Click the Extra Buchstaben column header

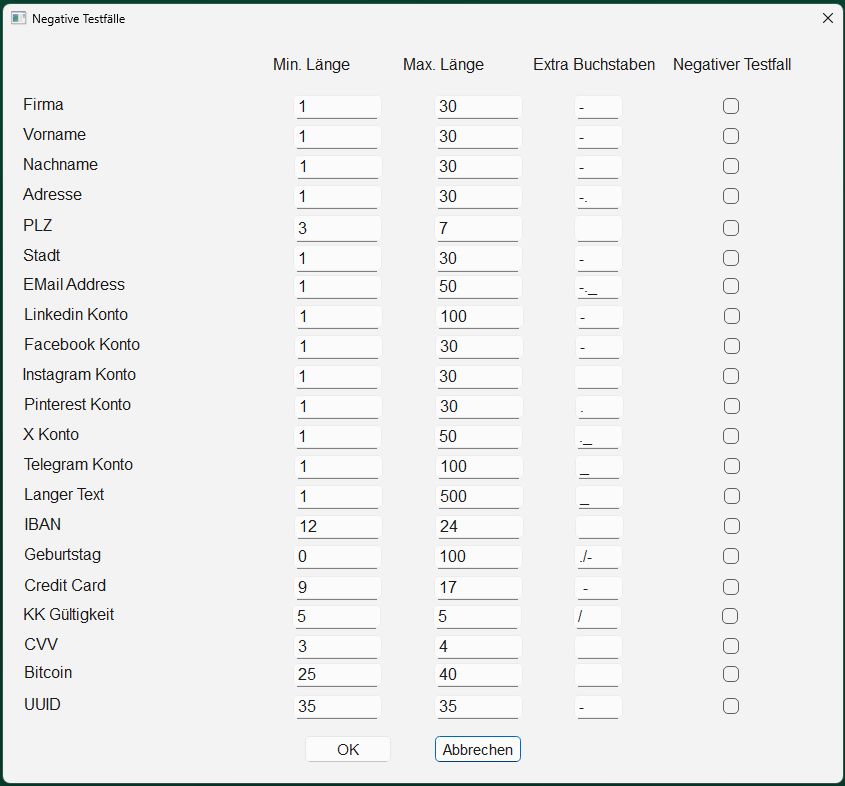[x=594, y=65]
